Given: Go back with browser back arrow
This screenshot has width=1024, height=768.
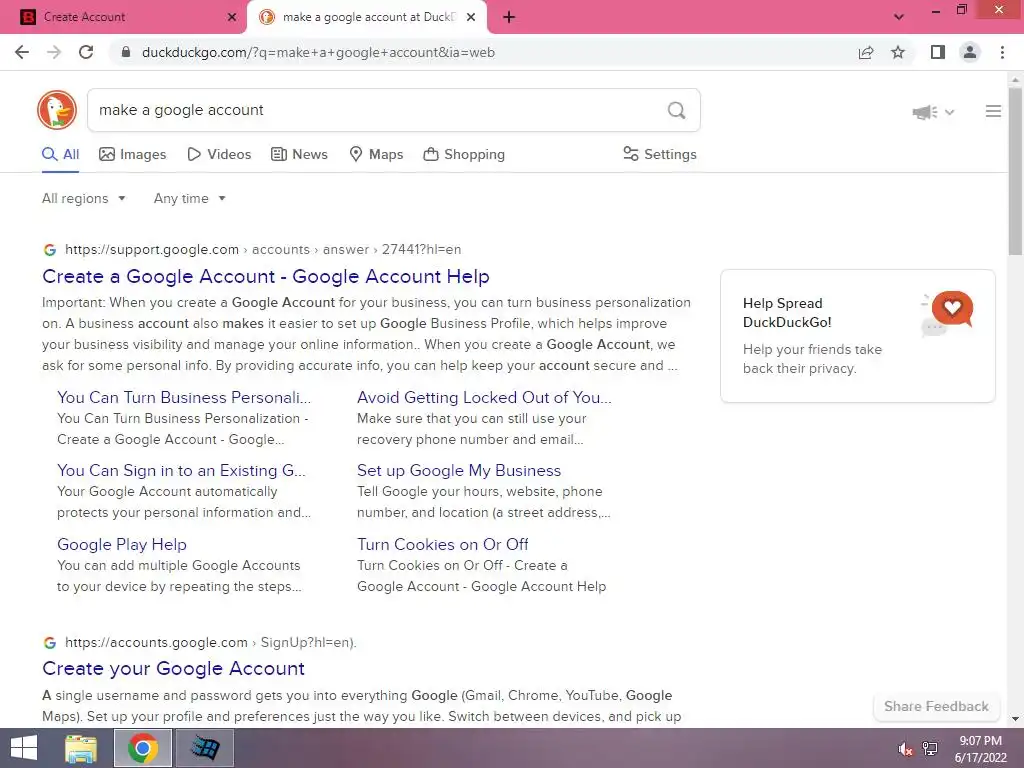Looking at the screenshot, I should (22, 52).
